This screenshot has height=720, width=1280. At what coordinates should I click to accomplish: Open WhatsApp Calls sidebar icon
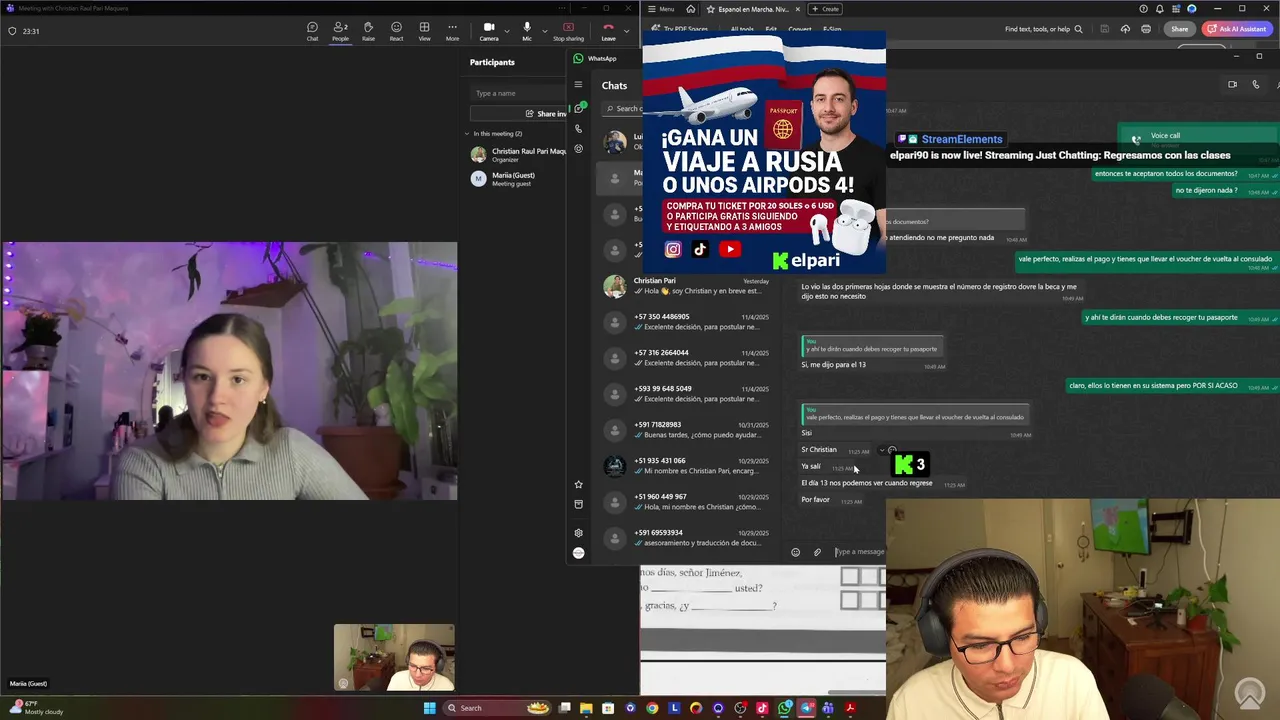tap(578, 128)
